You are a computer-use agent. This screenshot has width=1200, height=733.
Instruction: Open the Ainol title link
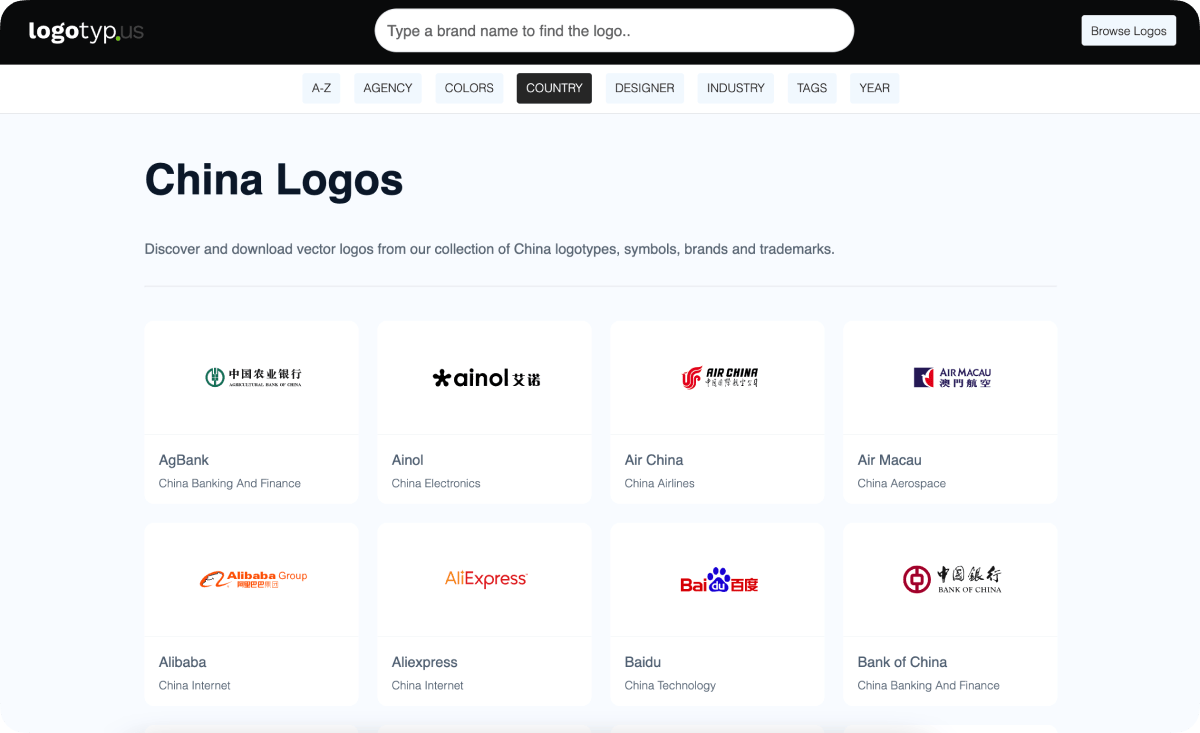(x=408, y=460)
